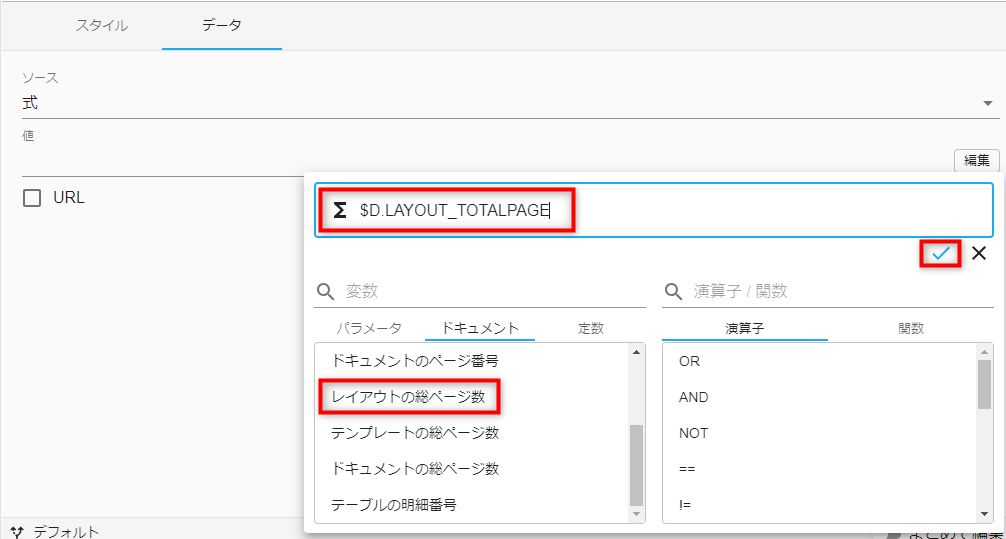This screenshot has width=1006, height=539.
Task: Toggle the URL checkbox
Action: (32, 198)
